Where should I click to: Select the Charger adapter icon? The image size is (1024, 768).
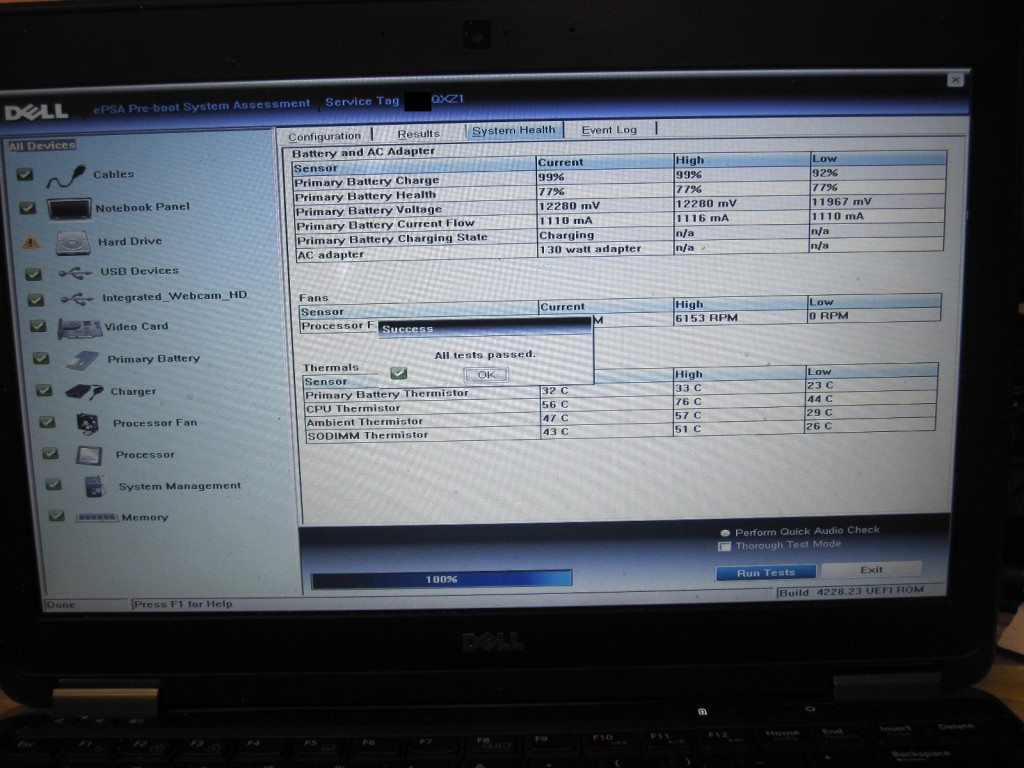click(x=84, y=392)
